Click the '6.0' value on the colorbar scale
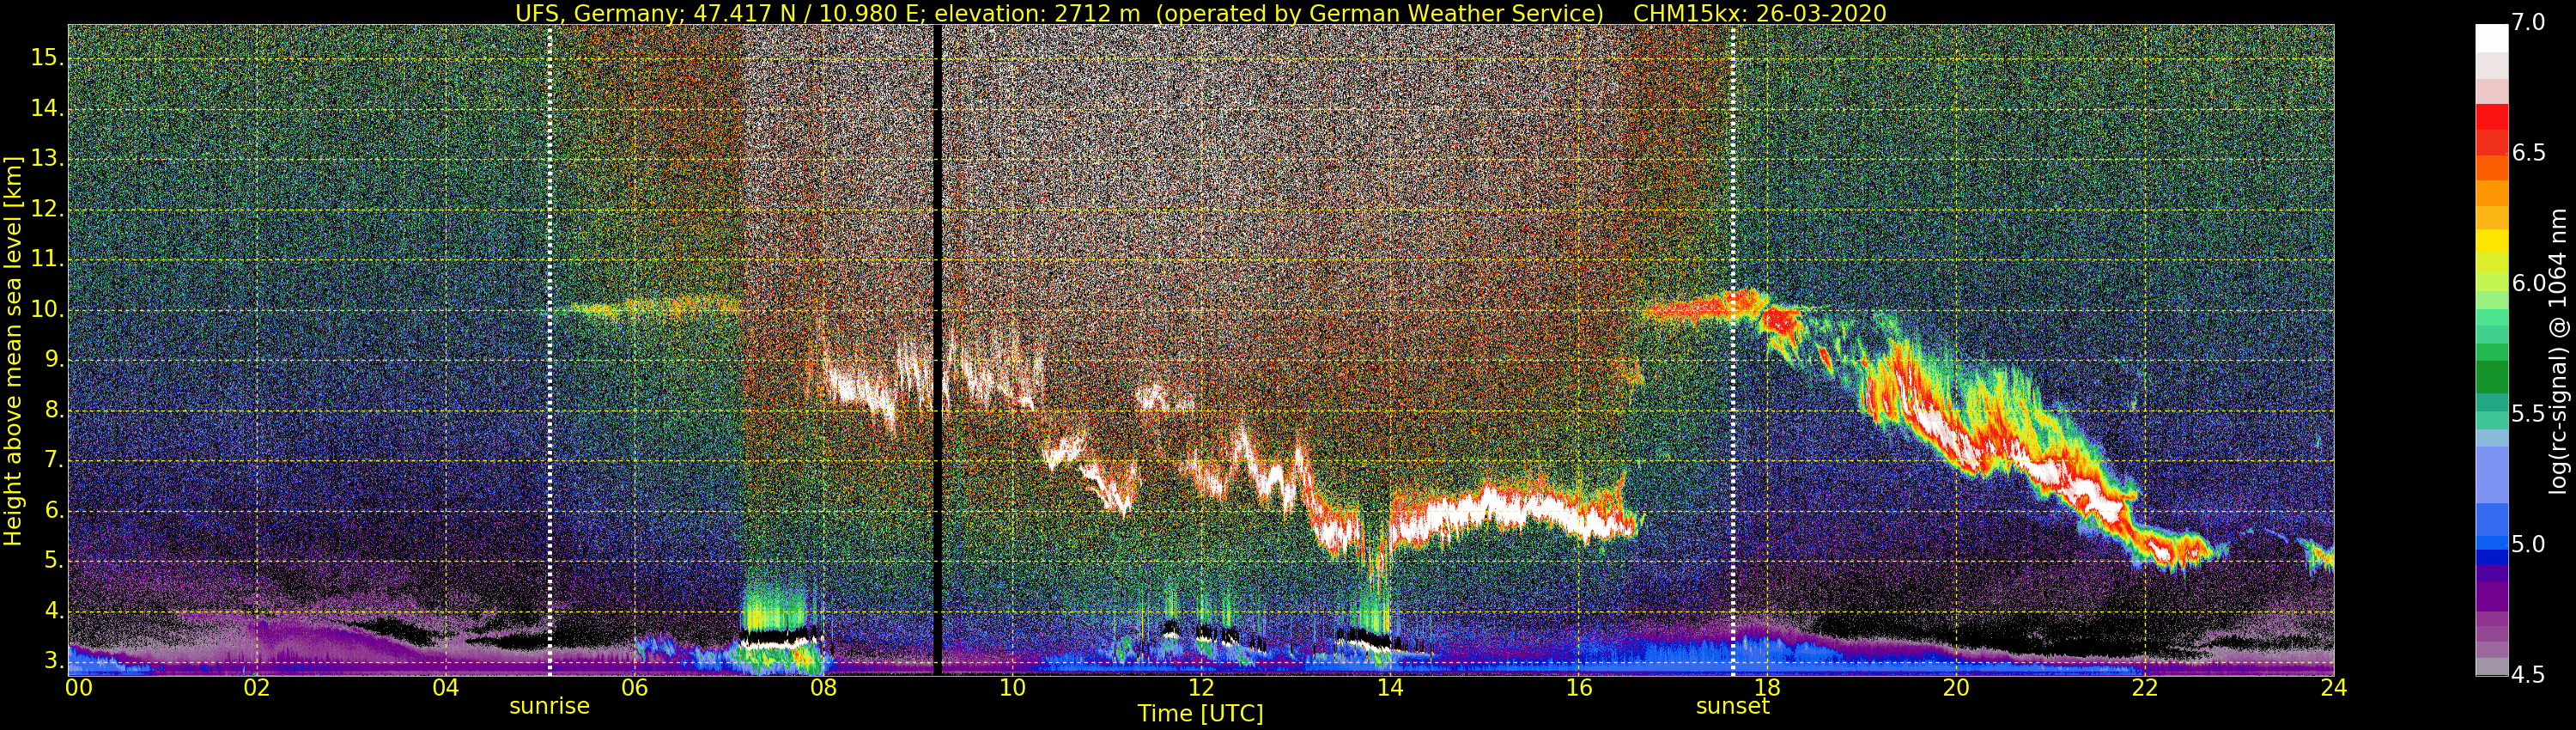Image resolution: width=2576 pixels, height=730 pixels. point(2529,283)
